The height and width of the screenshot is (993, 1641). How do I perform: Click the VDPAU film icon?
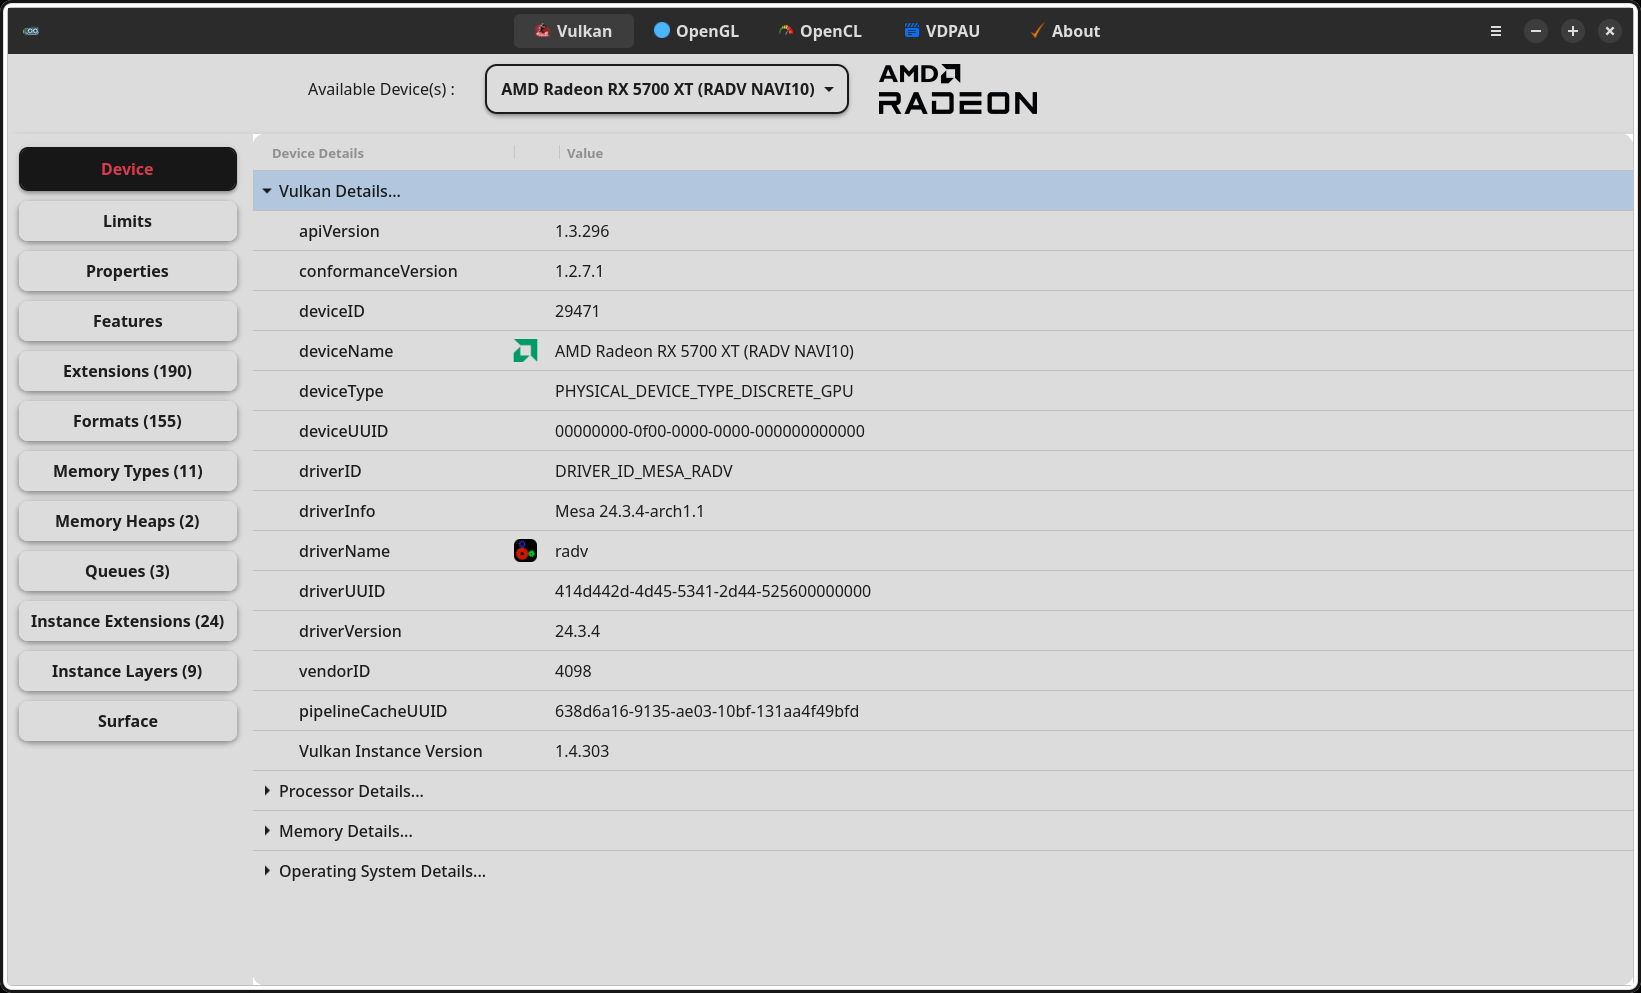911,31
